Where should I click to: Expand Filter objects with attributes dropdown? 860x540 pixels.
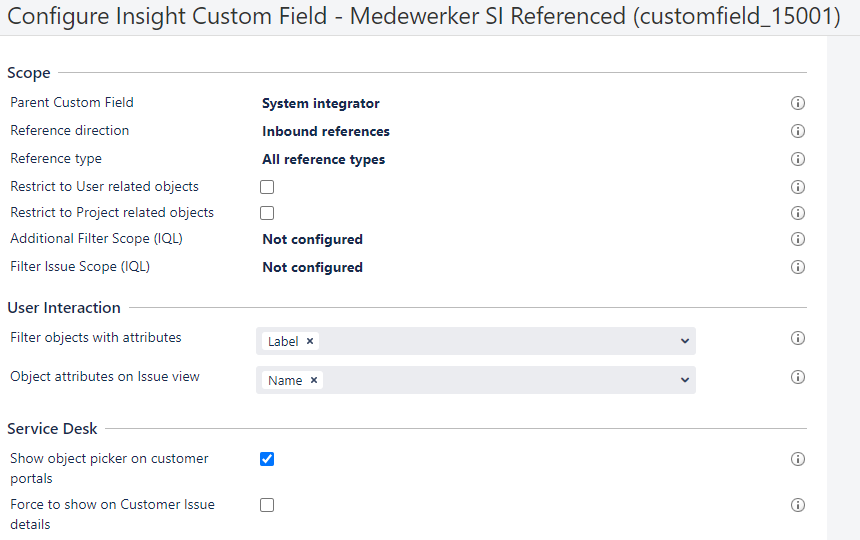coord(685,341)
